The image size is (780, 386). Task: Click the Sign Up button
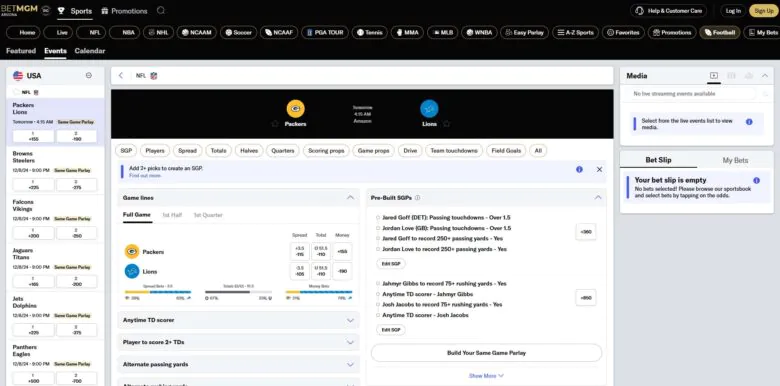click(x=764, y=10)
